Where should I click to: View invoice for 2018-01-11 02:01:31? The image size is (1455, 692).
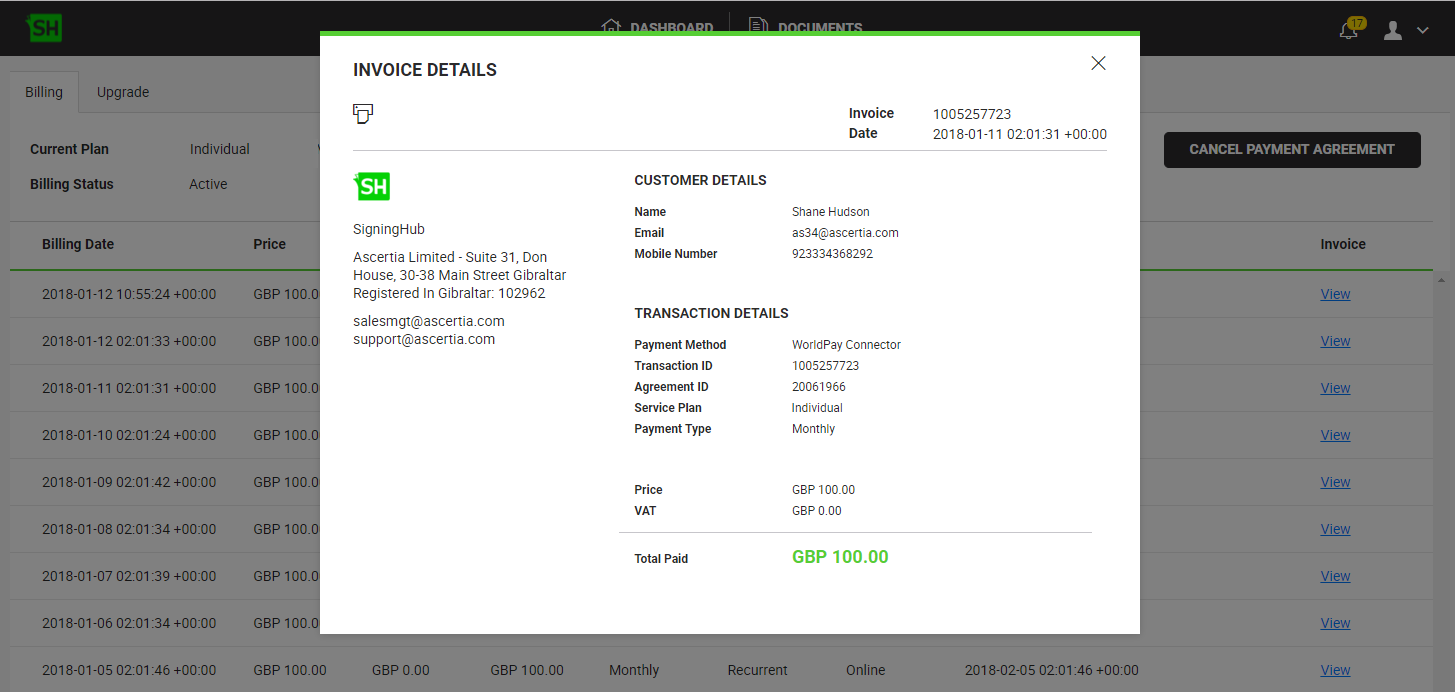click(x=1335, y=388)
